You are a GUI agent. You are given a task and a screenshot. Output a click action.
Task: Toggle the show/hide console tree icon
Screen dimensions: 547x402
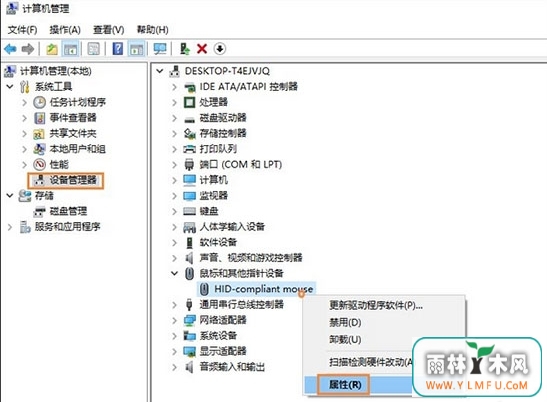(x=70, y=49)
